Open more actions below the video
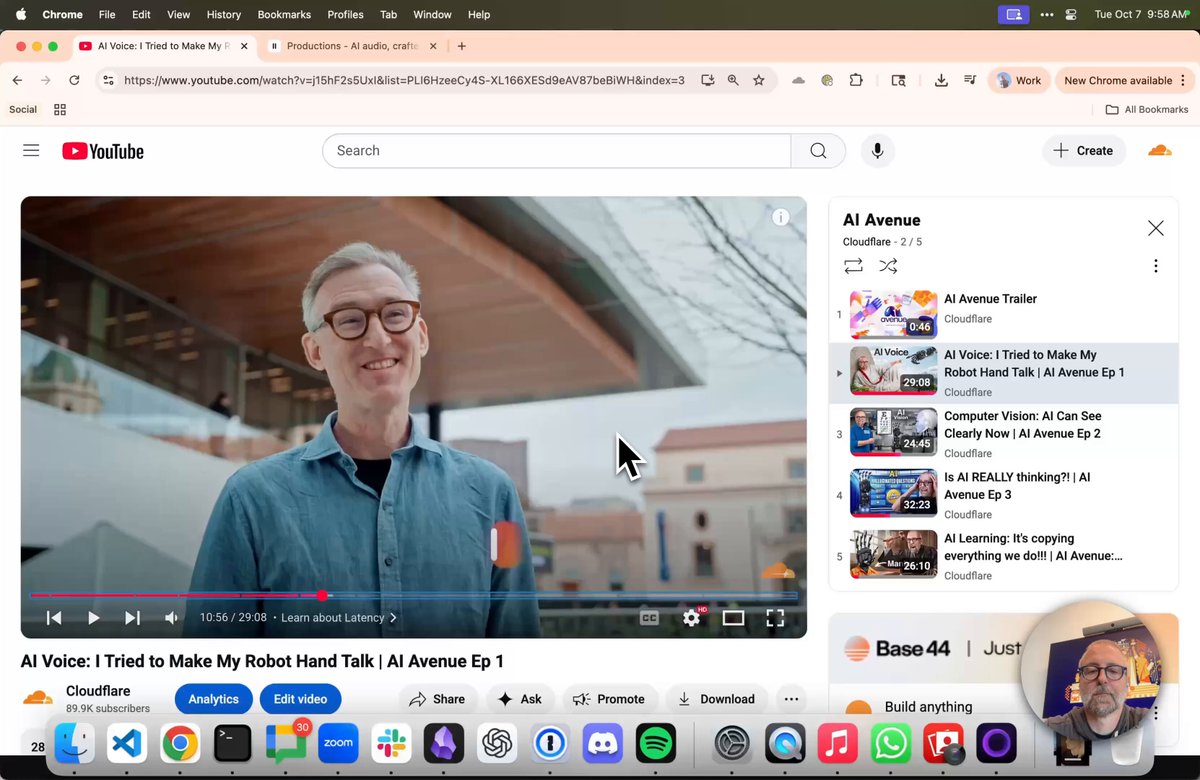Viewport: 1200px width, 780px height. (x=791, y=699)
